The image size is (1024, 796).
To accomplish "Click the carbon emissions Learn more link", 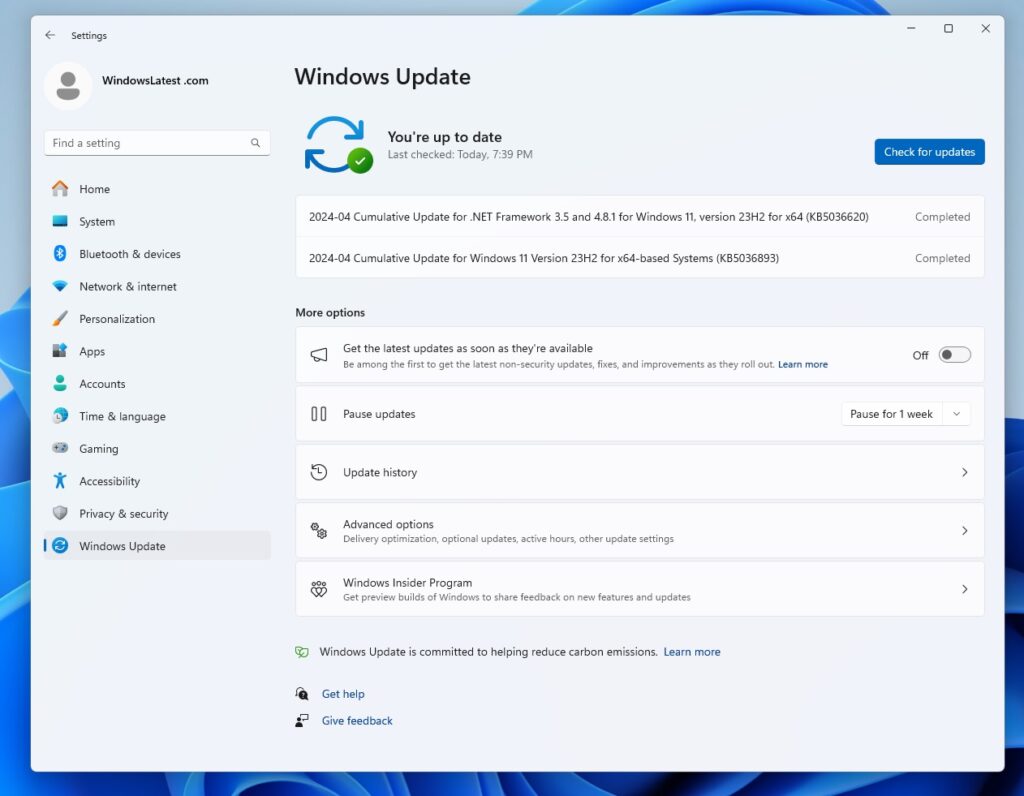I will (x=692, y=651).
